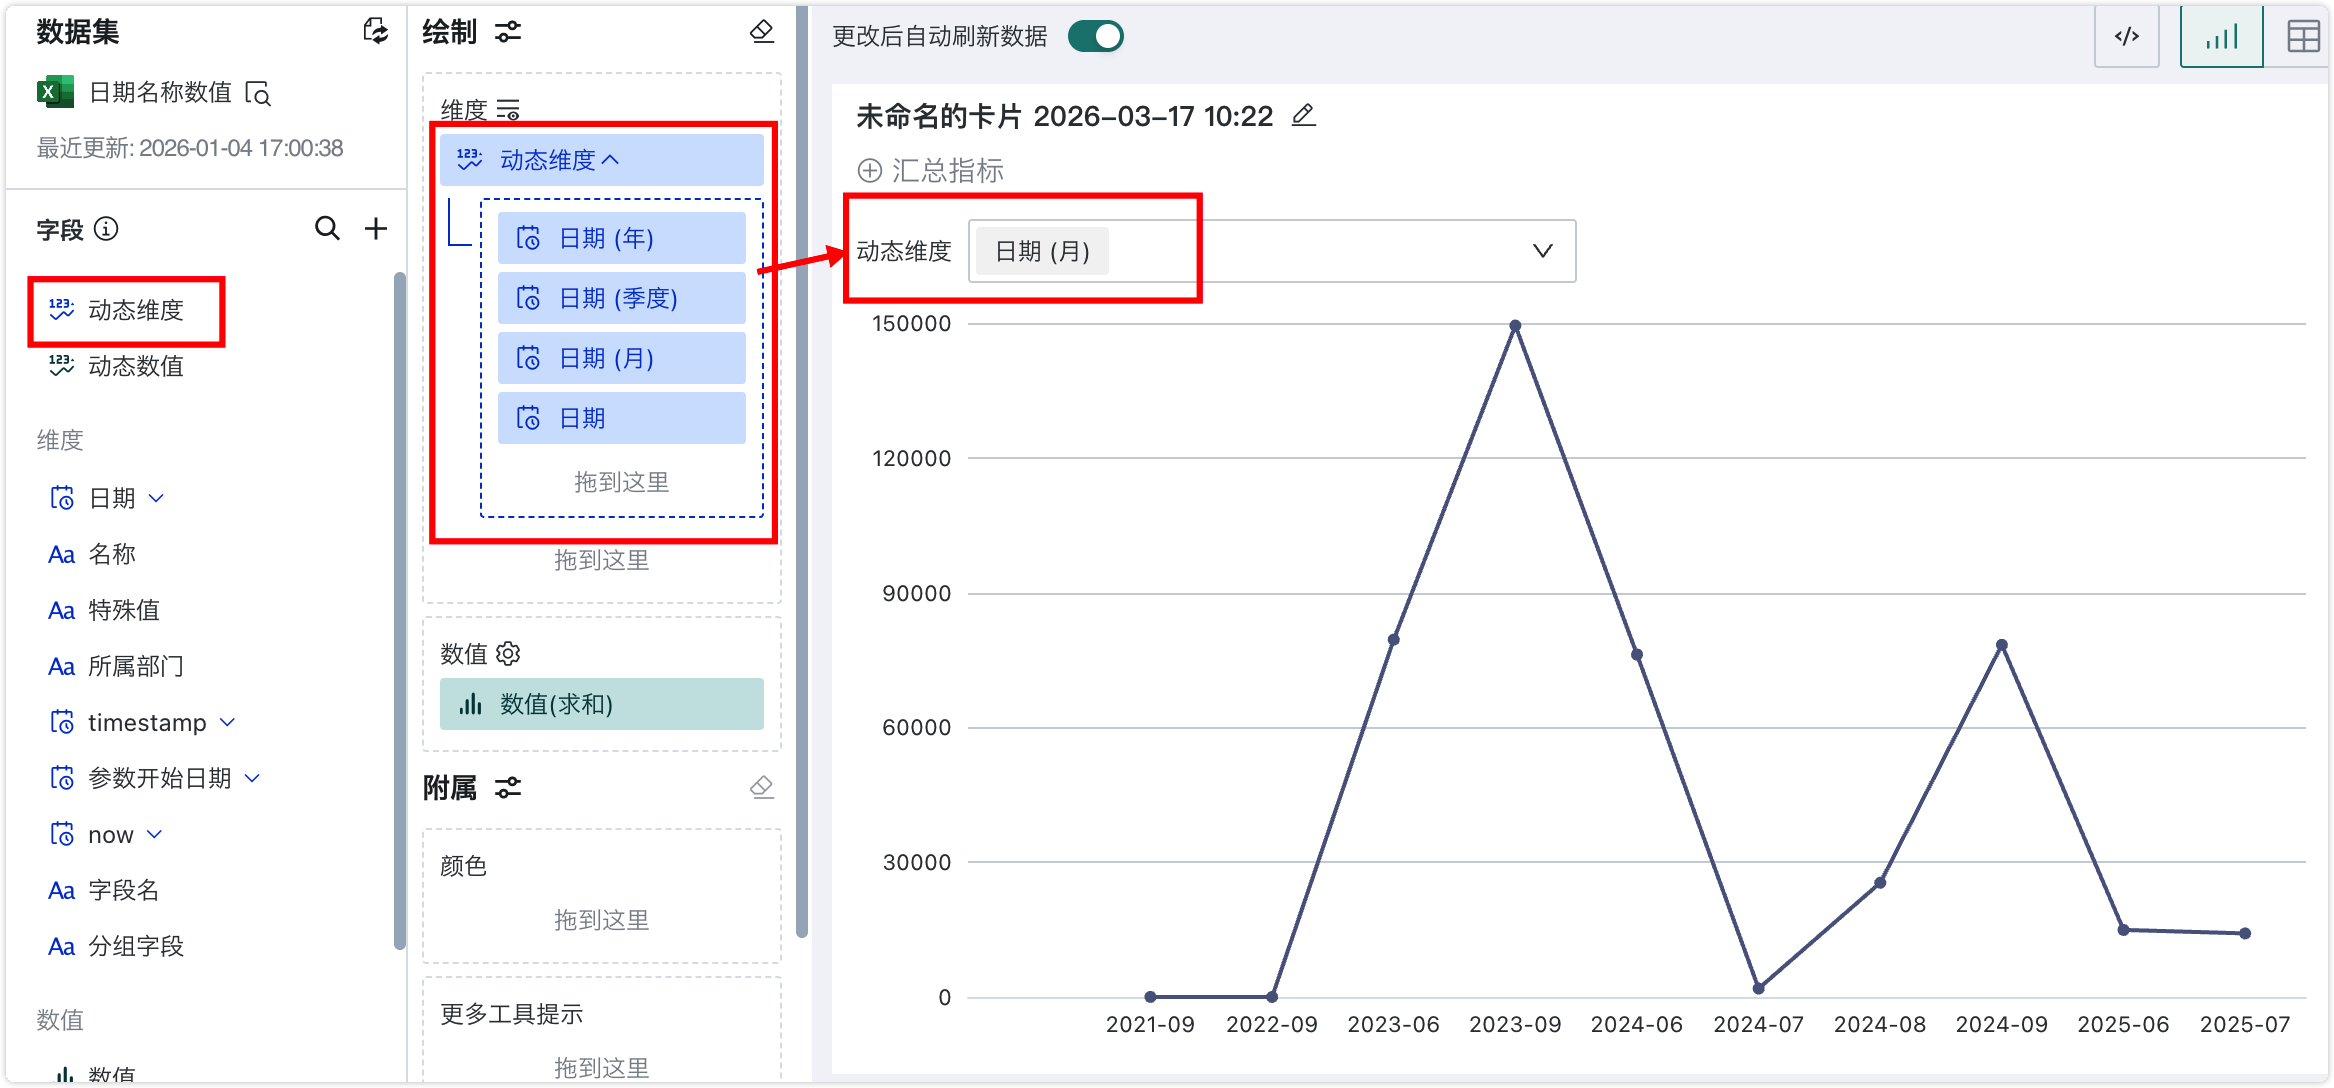Toggle 更改后自动刷新数据 switch off
The width and height of the screenshot is (2334, 1088).
(x=1096, y=35)
